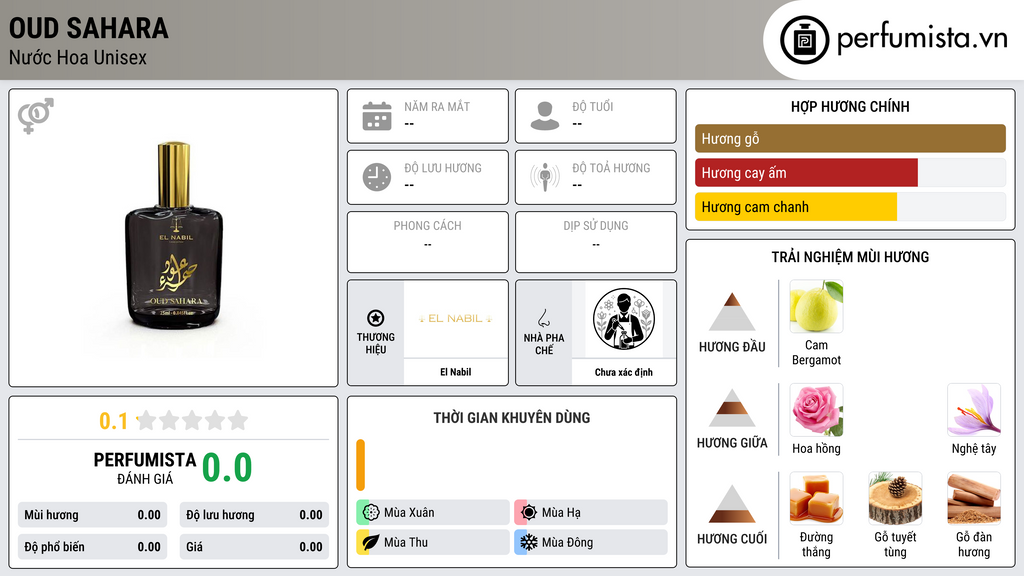
Task: Click the calendar icon beside Năm ra mắt
Action: click(x=377, y=116)
